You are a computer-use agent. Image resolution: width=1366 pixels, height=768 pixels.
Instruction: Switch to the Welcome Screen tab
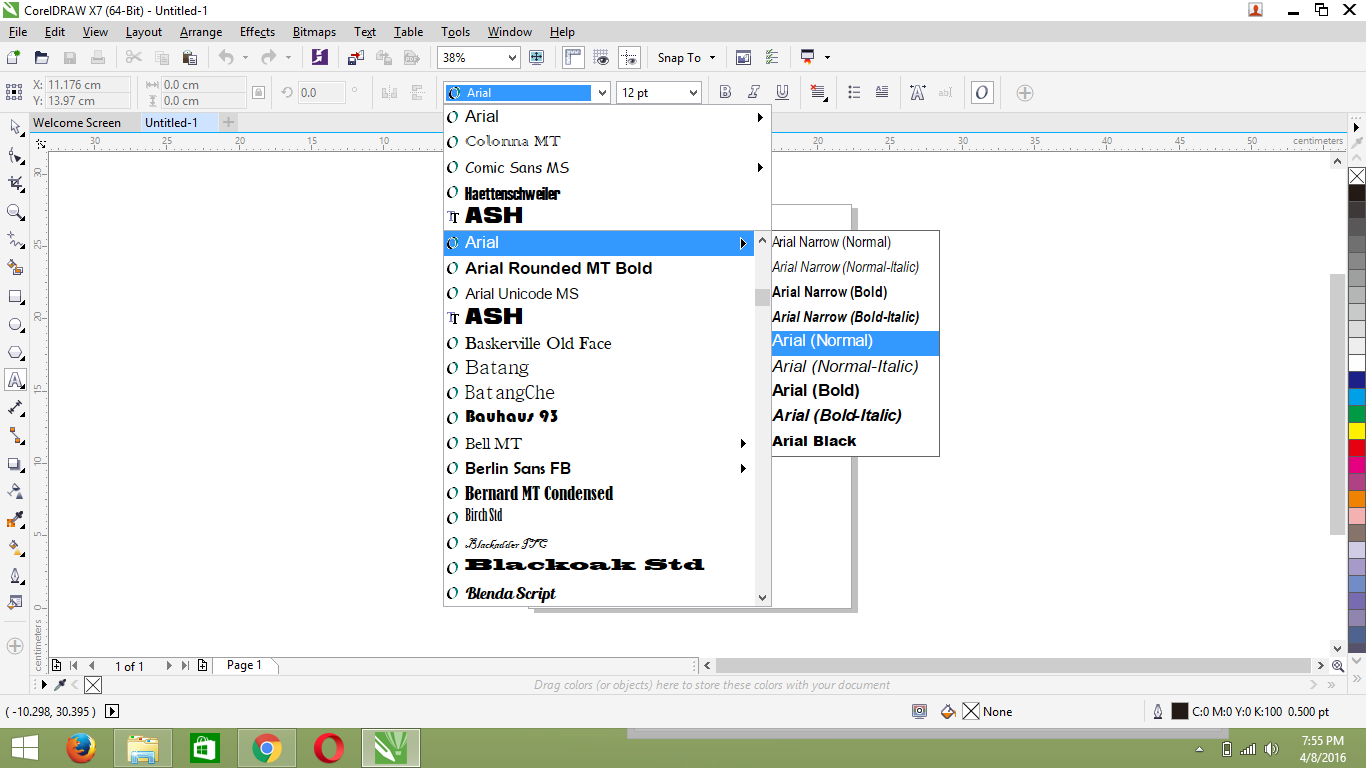pyautogui.click(x=77, y=123)
